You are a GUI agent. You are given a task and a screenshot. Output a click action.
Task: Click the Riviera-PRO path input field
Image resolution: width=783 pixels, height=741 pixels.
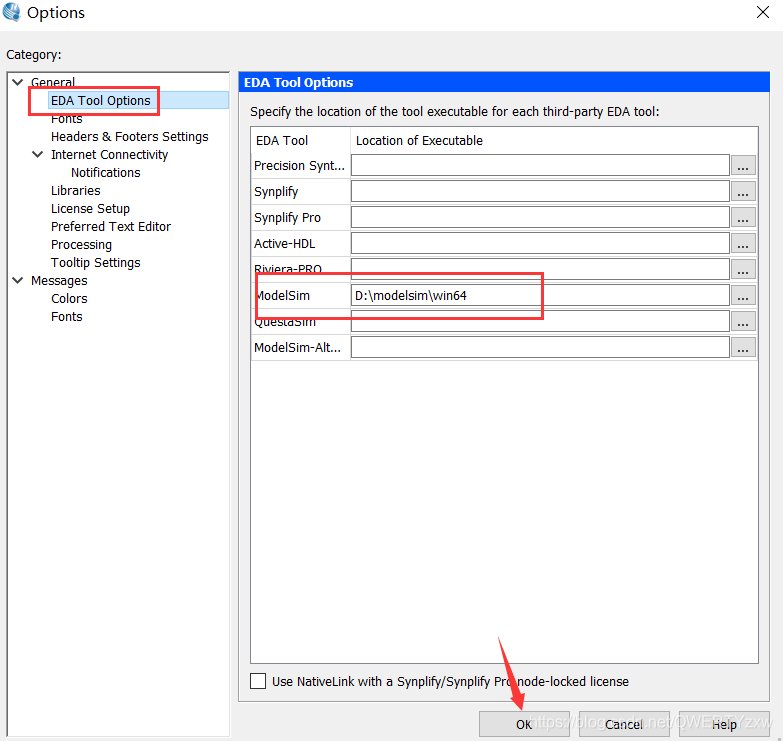tap(540, 269)
